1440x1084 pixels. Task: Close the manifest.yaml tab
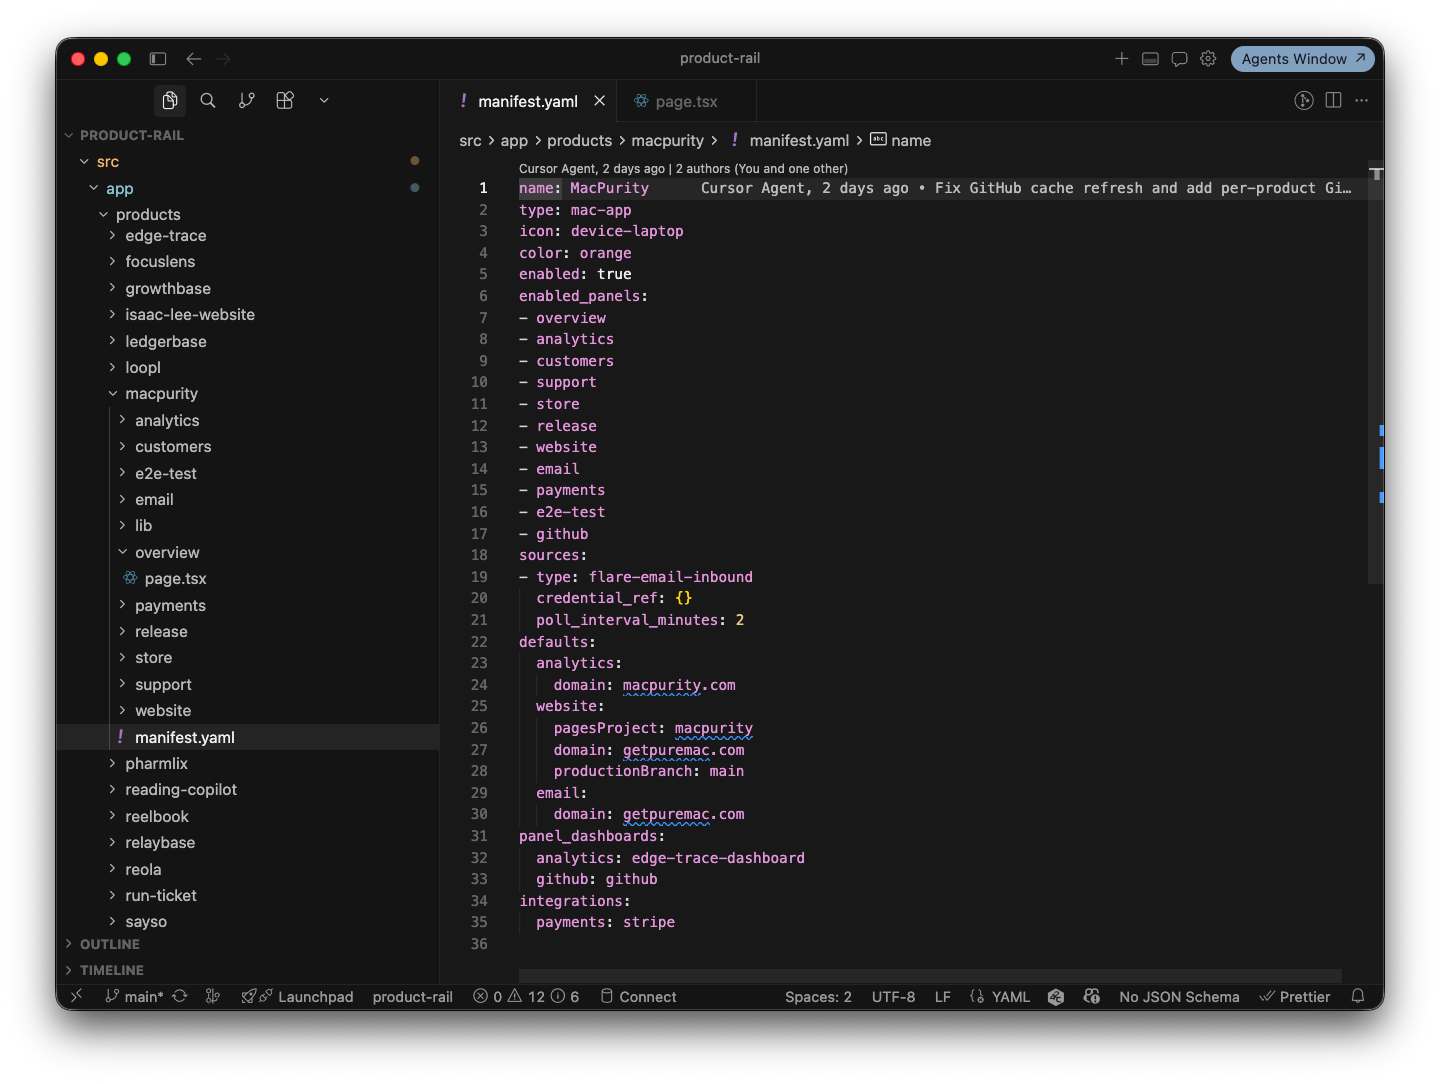(x=600, y=101)
